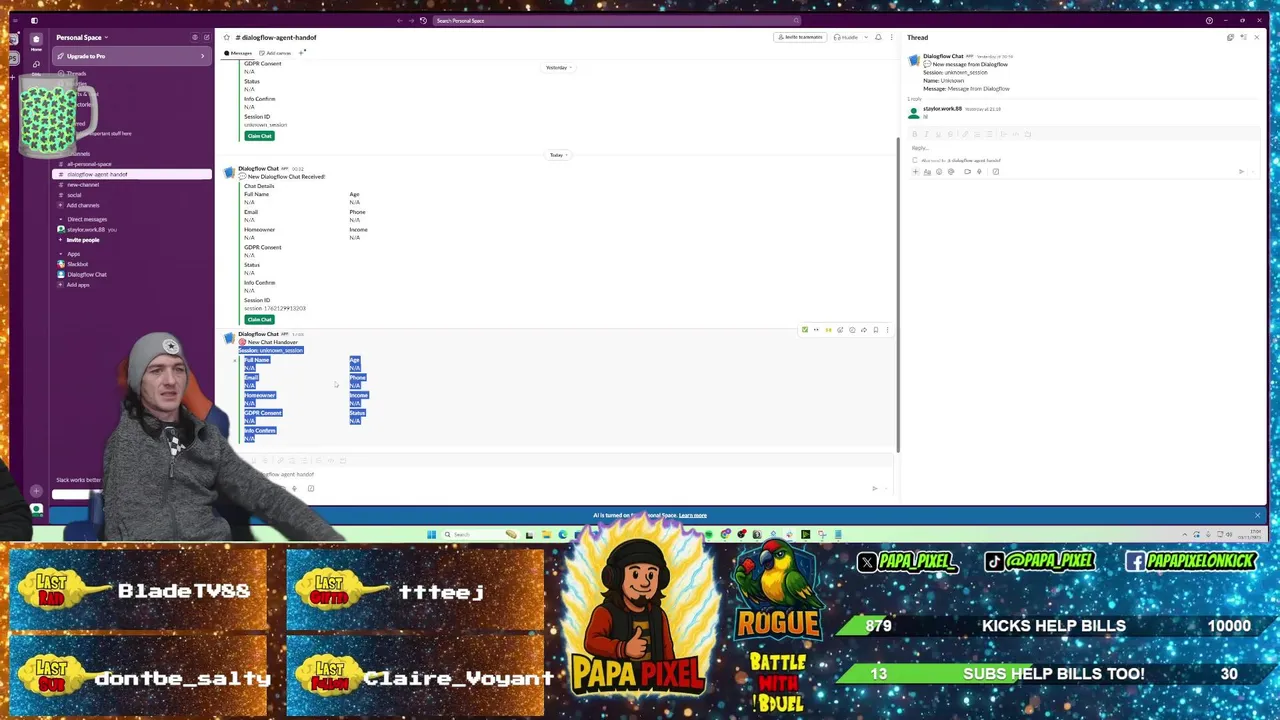Open the Yesterday date dropdown
Image resolution: width=1280 pixels, height=720 pixels.
(x=557, y=67)
